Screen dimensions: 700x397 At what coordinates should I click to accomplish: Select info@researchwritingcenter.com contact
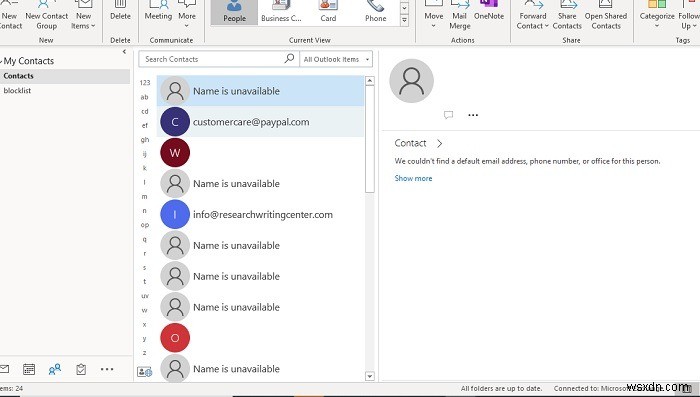pyautogui.click(x=260, y=214)
